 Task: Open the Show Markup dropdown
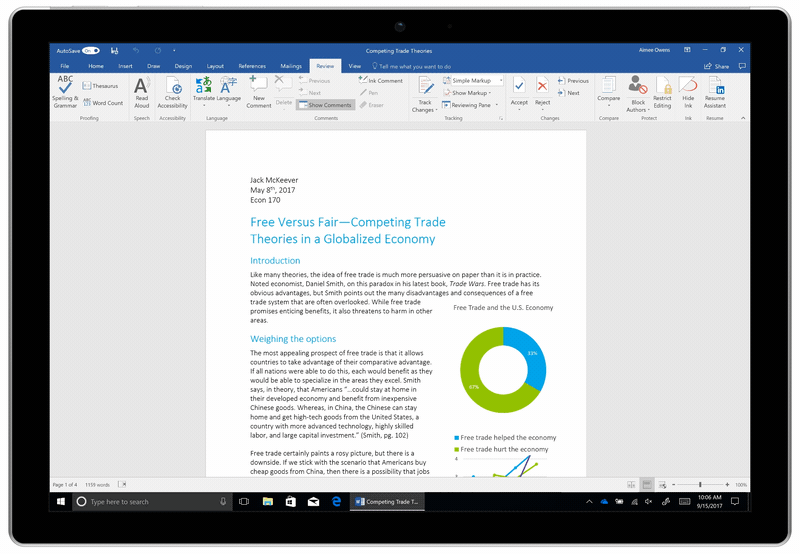click(472, 92)
